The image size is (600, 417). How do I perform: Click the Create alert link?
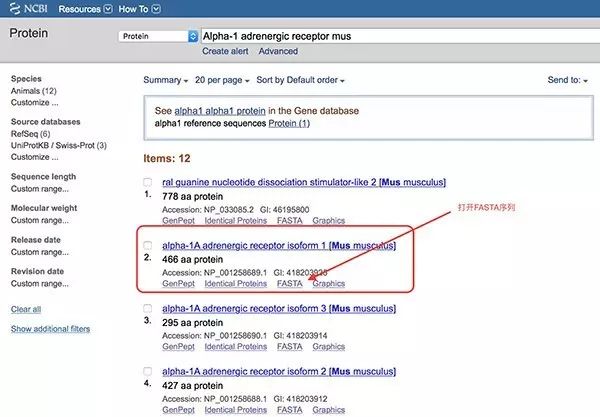click(x=226, y=51)
